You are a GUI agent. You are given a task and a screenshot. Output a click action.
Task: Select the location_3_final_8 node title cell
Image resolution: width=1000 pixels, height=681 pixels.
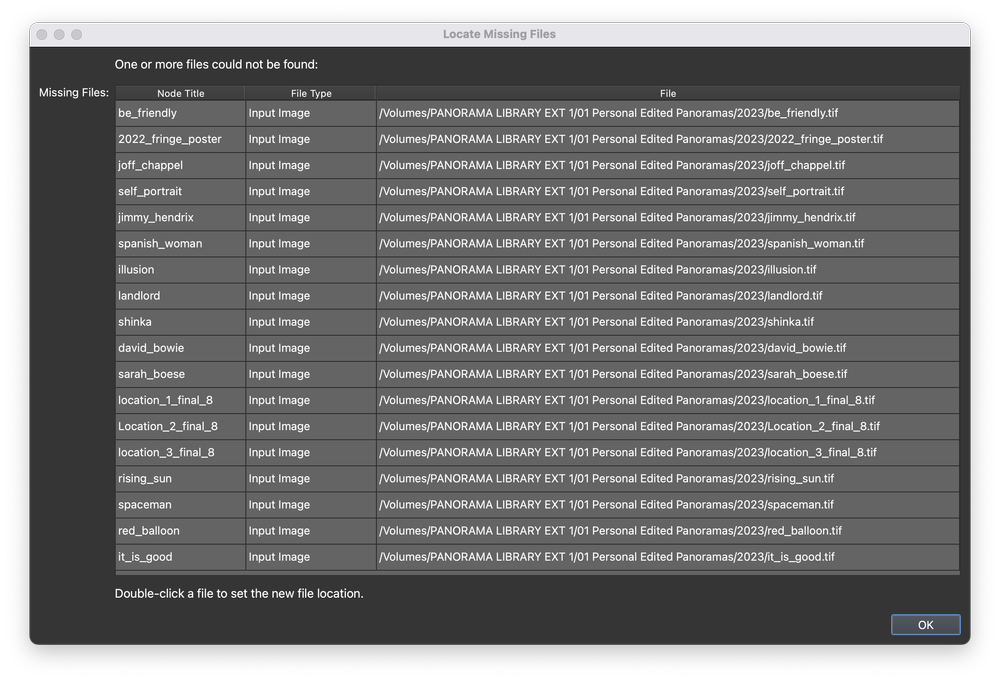click(180, 453)
